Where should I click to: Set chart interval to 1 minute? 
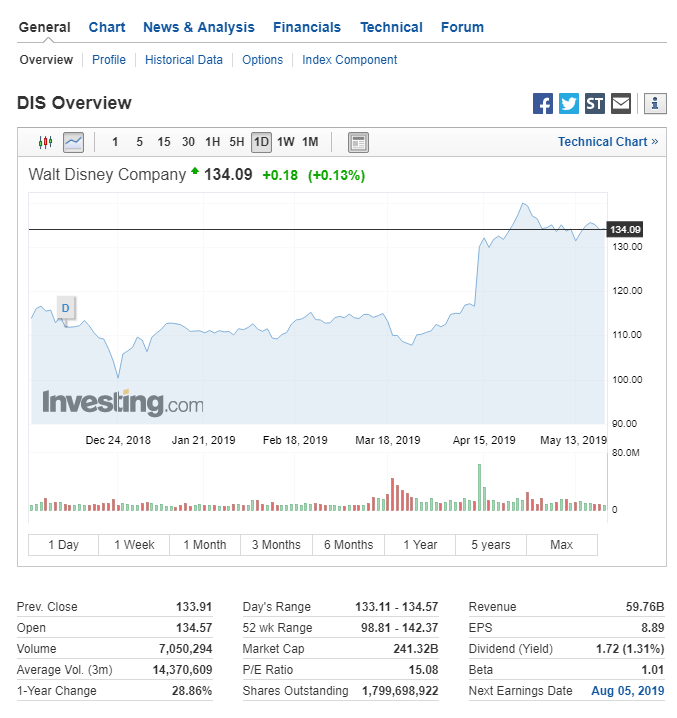[x=115, y=142]
